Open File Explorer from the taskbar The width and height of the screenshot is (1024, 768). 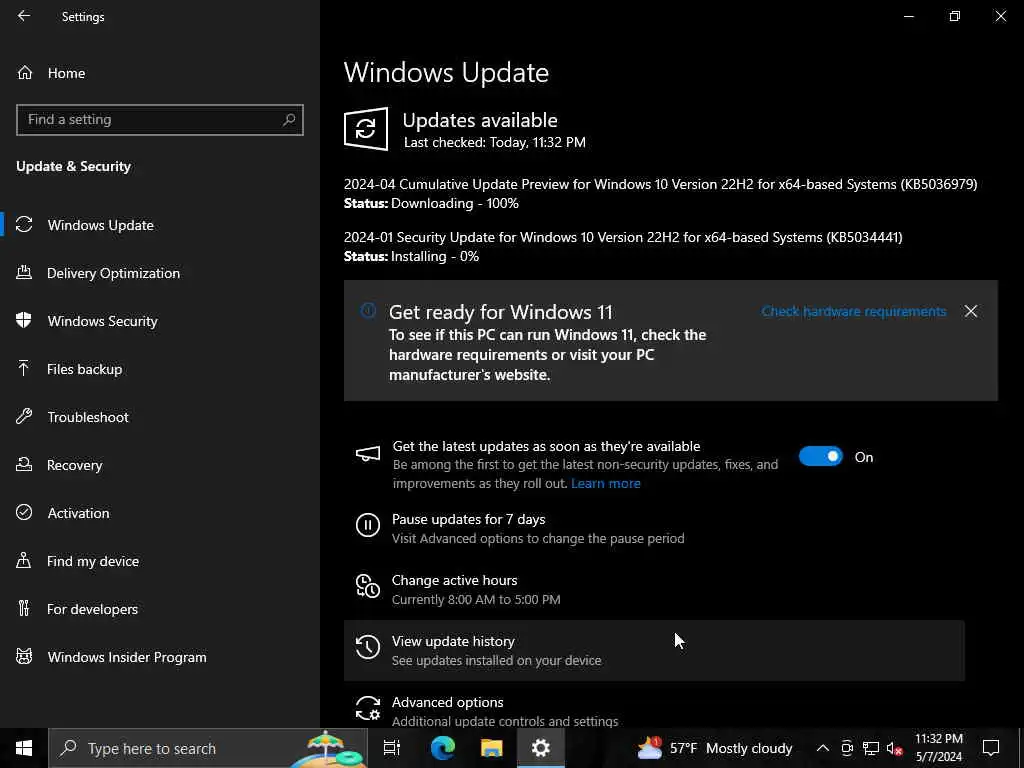click(x=492, y=748)
